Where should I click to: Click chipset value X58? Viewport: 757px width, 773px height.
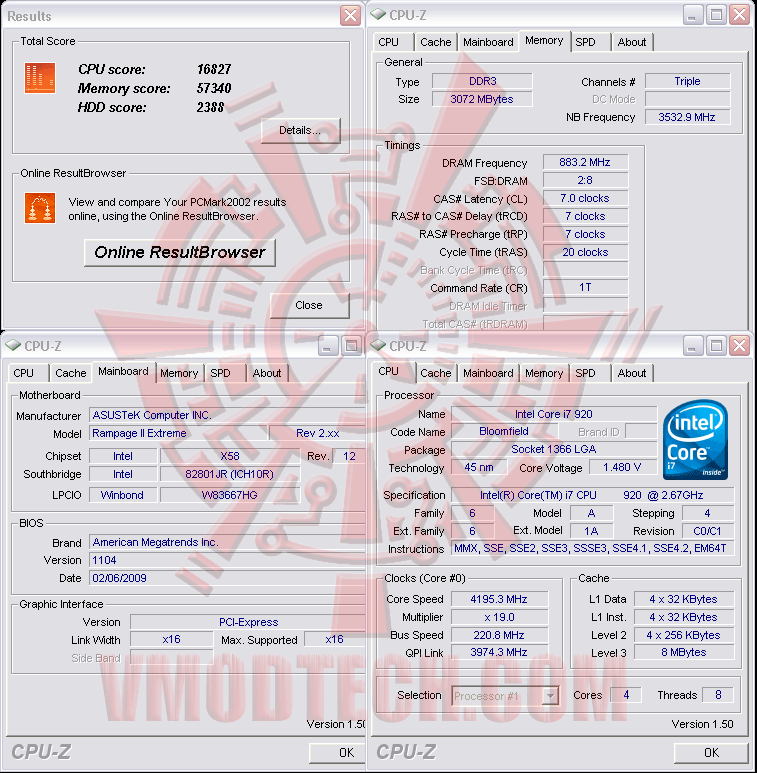pos(230,456)
